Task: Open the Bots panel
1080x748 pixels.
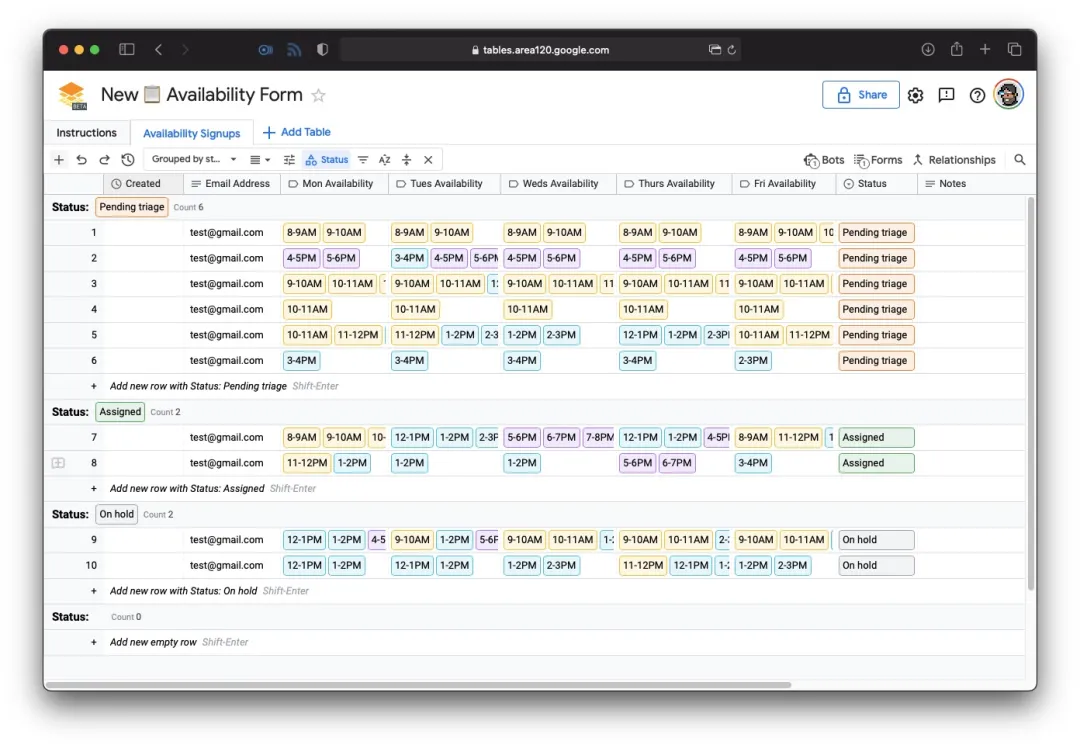Action: tap(824, 160)
